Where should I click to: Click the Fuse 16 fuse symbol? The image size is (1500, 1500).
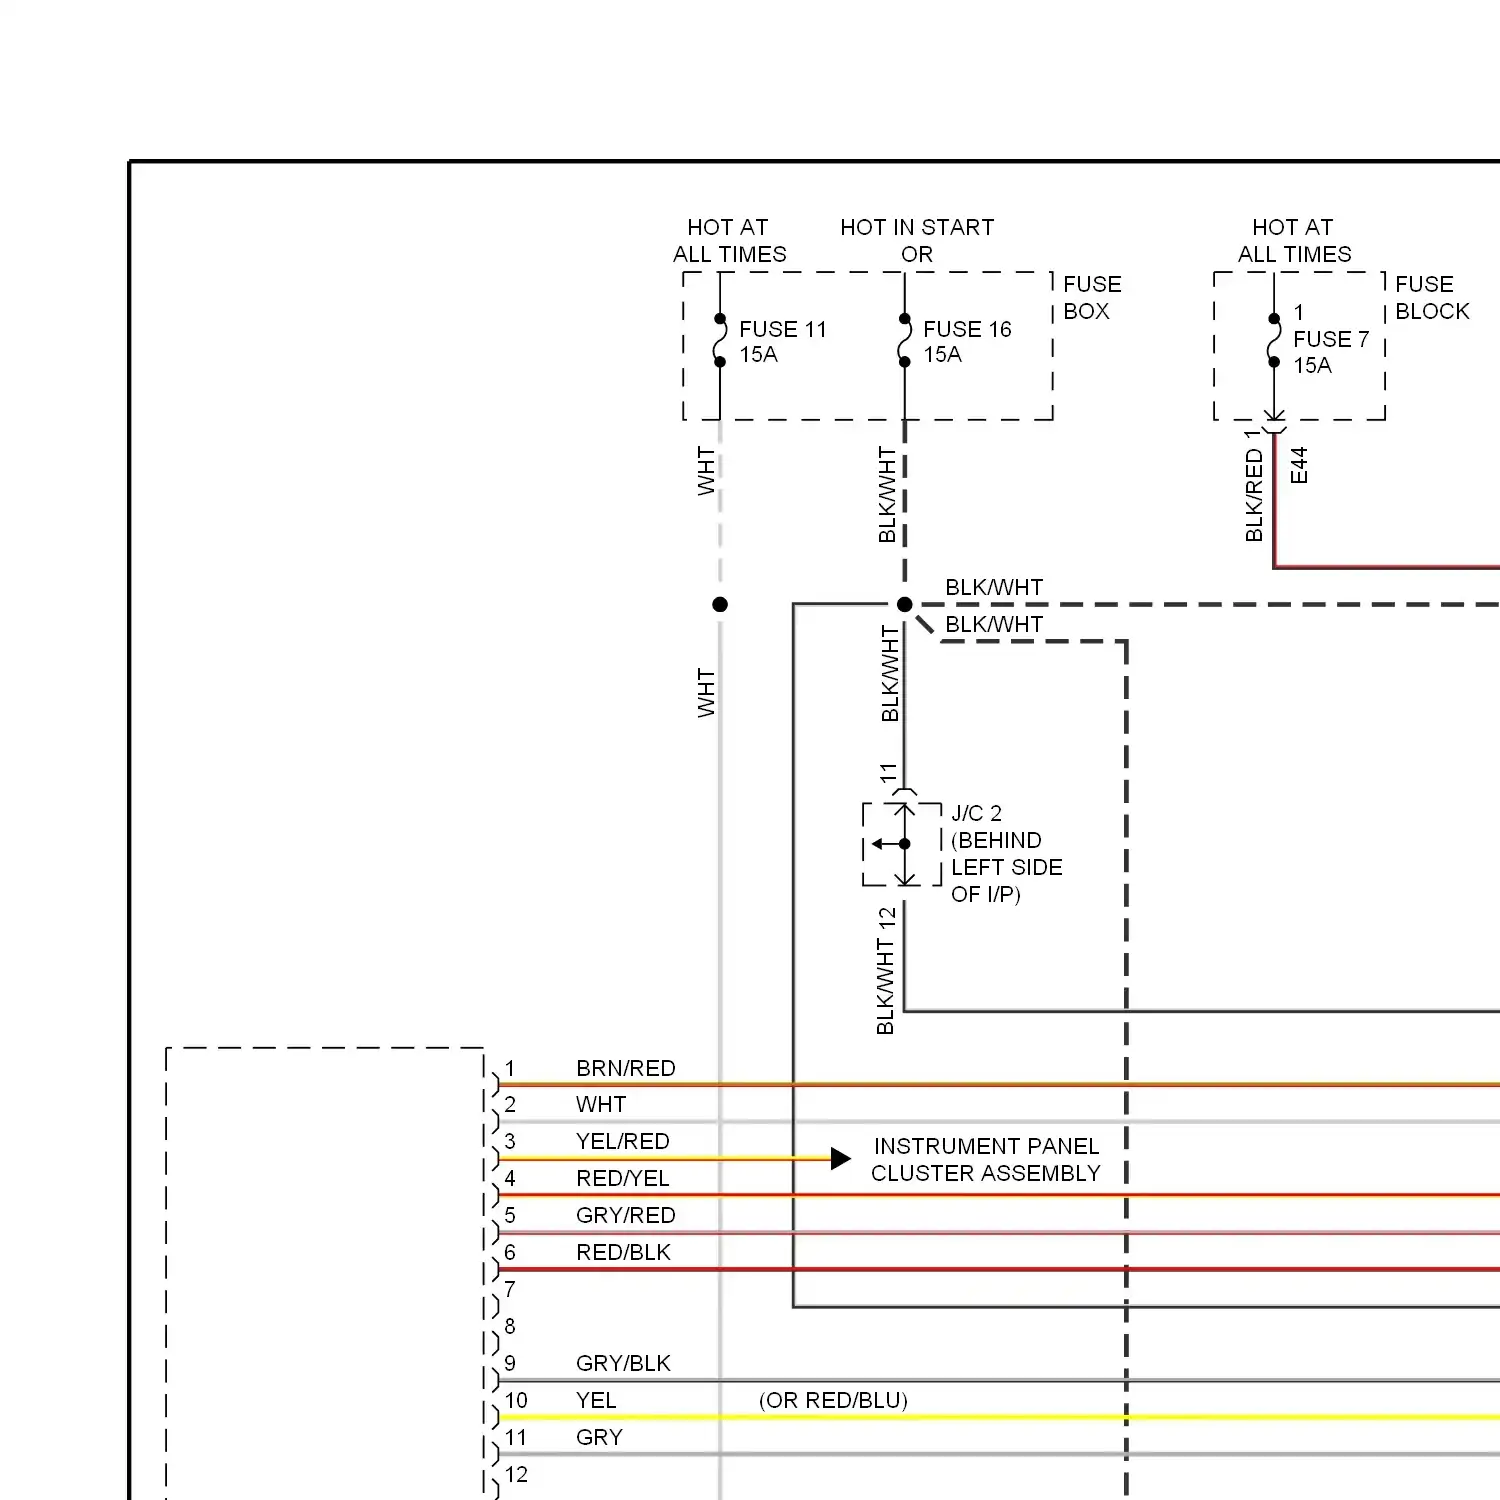tap(905, 340)
